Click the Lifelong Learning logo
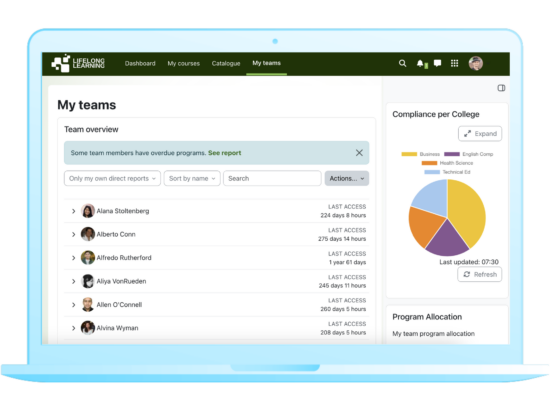Screen dimensions: 550x412 78,63
